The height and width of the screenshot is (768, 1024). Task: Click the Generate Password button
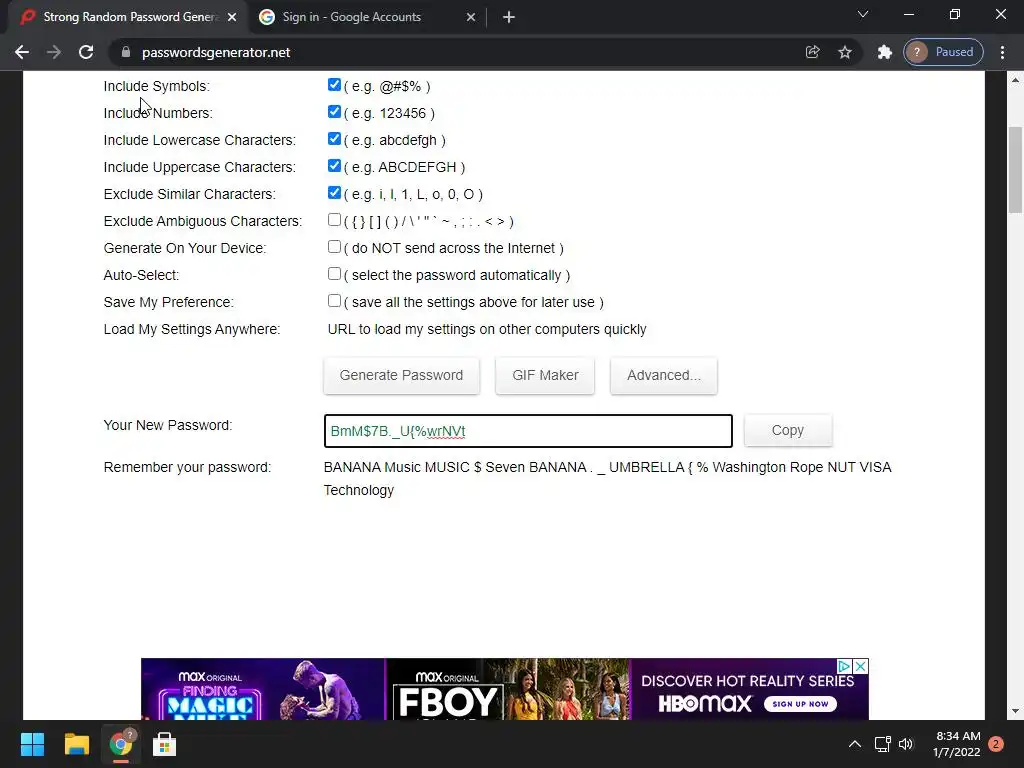click(402, 376)
